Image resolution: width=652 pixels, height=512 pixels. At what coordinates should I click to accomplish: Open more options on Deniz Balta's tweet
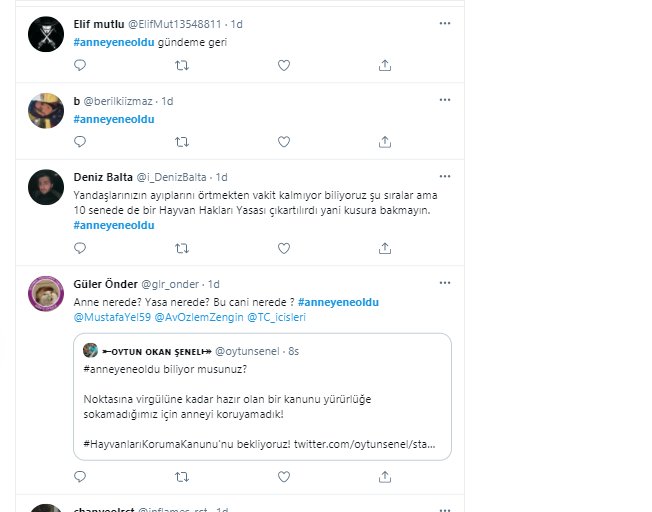point(445,176)
